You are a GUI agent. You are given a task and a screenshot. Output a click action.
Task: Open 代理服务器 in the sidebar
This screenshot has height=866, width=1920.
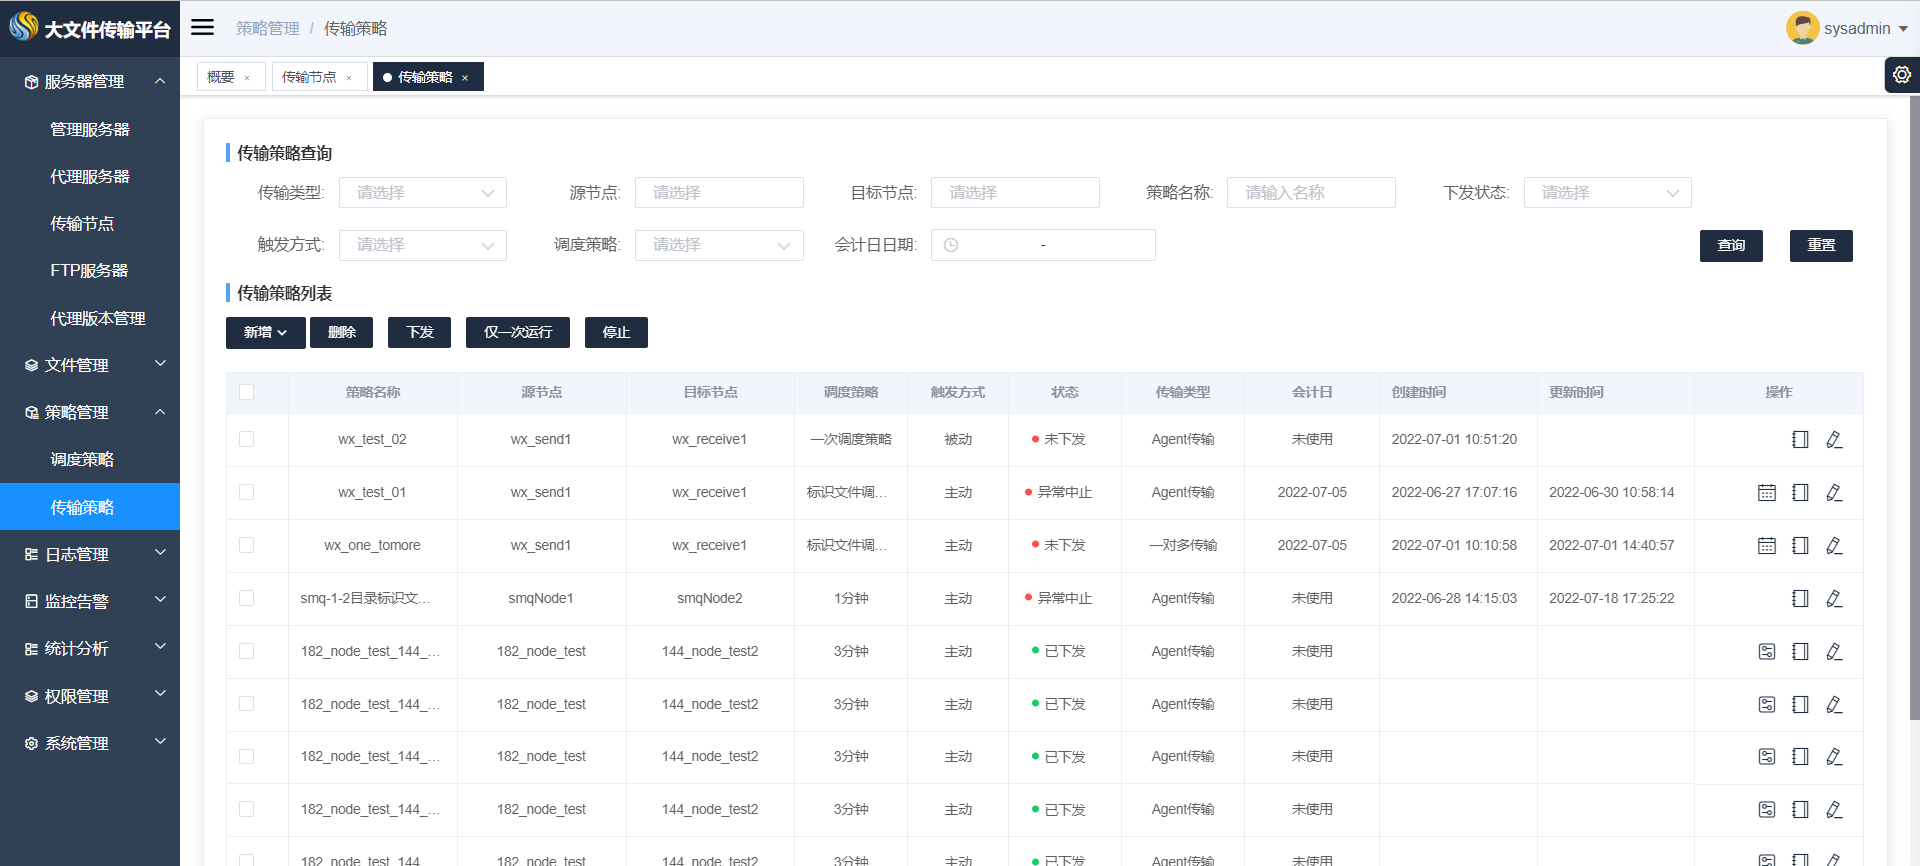90,176
